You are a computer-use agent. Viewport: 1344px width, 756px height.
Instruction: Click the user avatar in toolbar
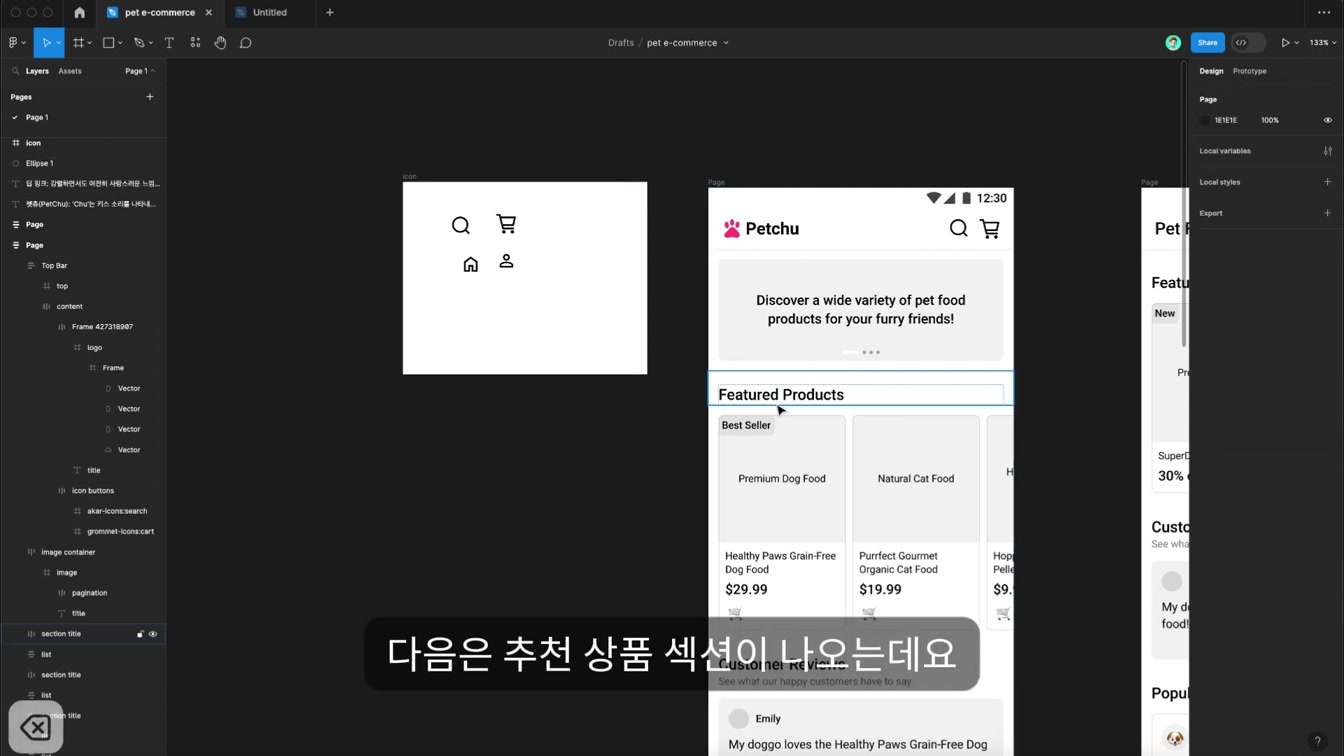pos(1173,43)
